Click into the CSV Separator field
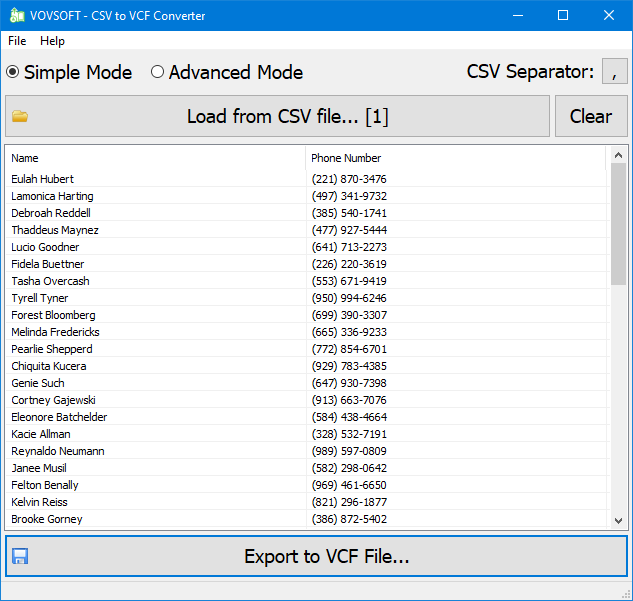 (x=614, y=72)
